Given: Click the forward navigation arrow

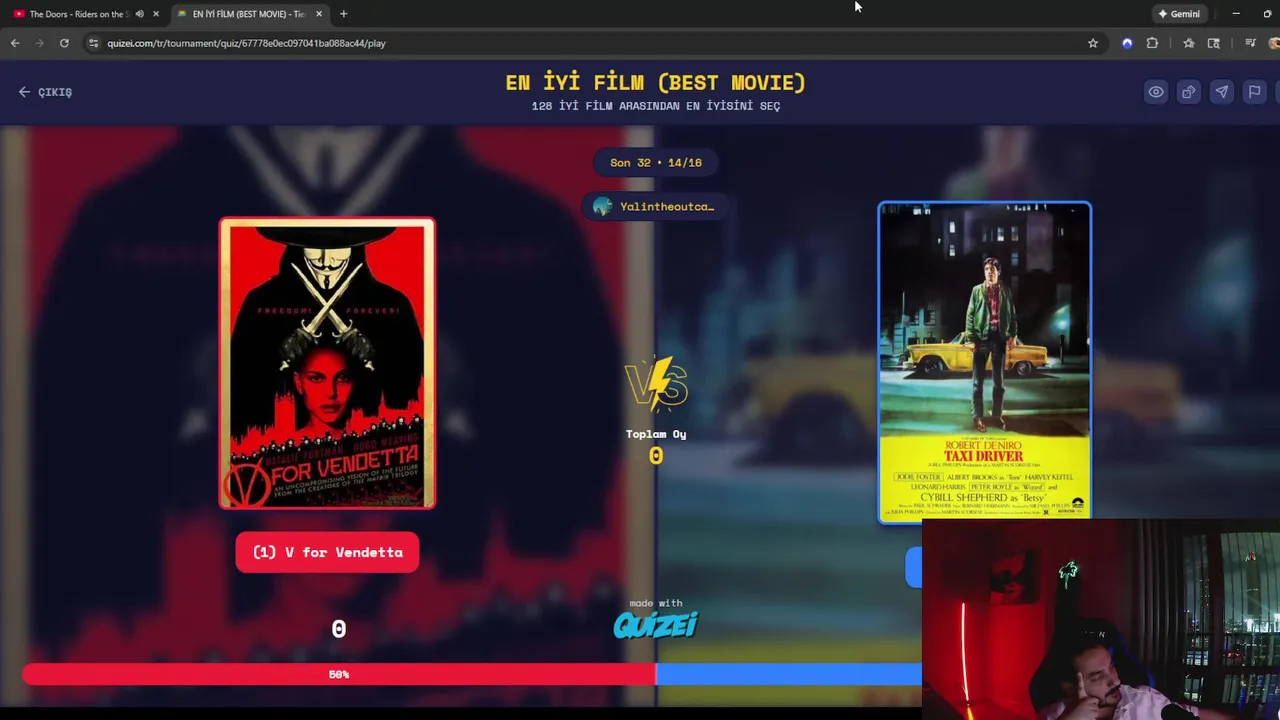Looking at the screenshot, I should tap(40, 43).
